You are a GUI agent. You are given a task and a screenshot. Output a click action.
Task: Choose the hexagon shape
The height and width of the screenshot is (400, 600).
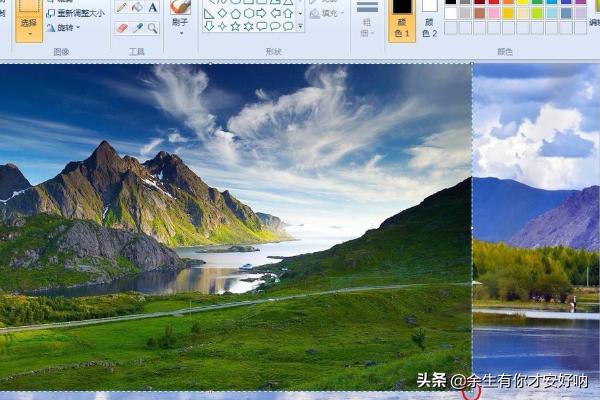pyautogui.click(x=249, y=13)
